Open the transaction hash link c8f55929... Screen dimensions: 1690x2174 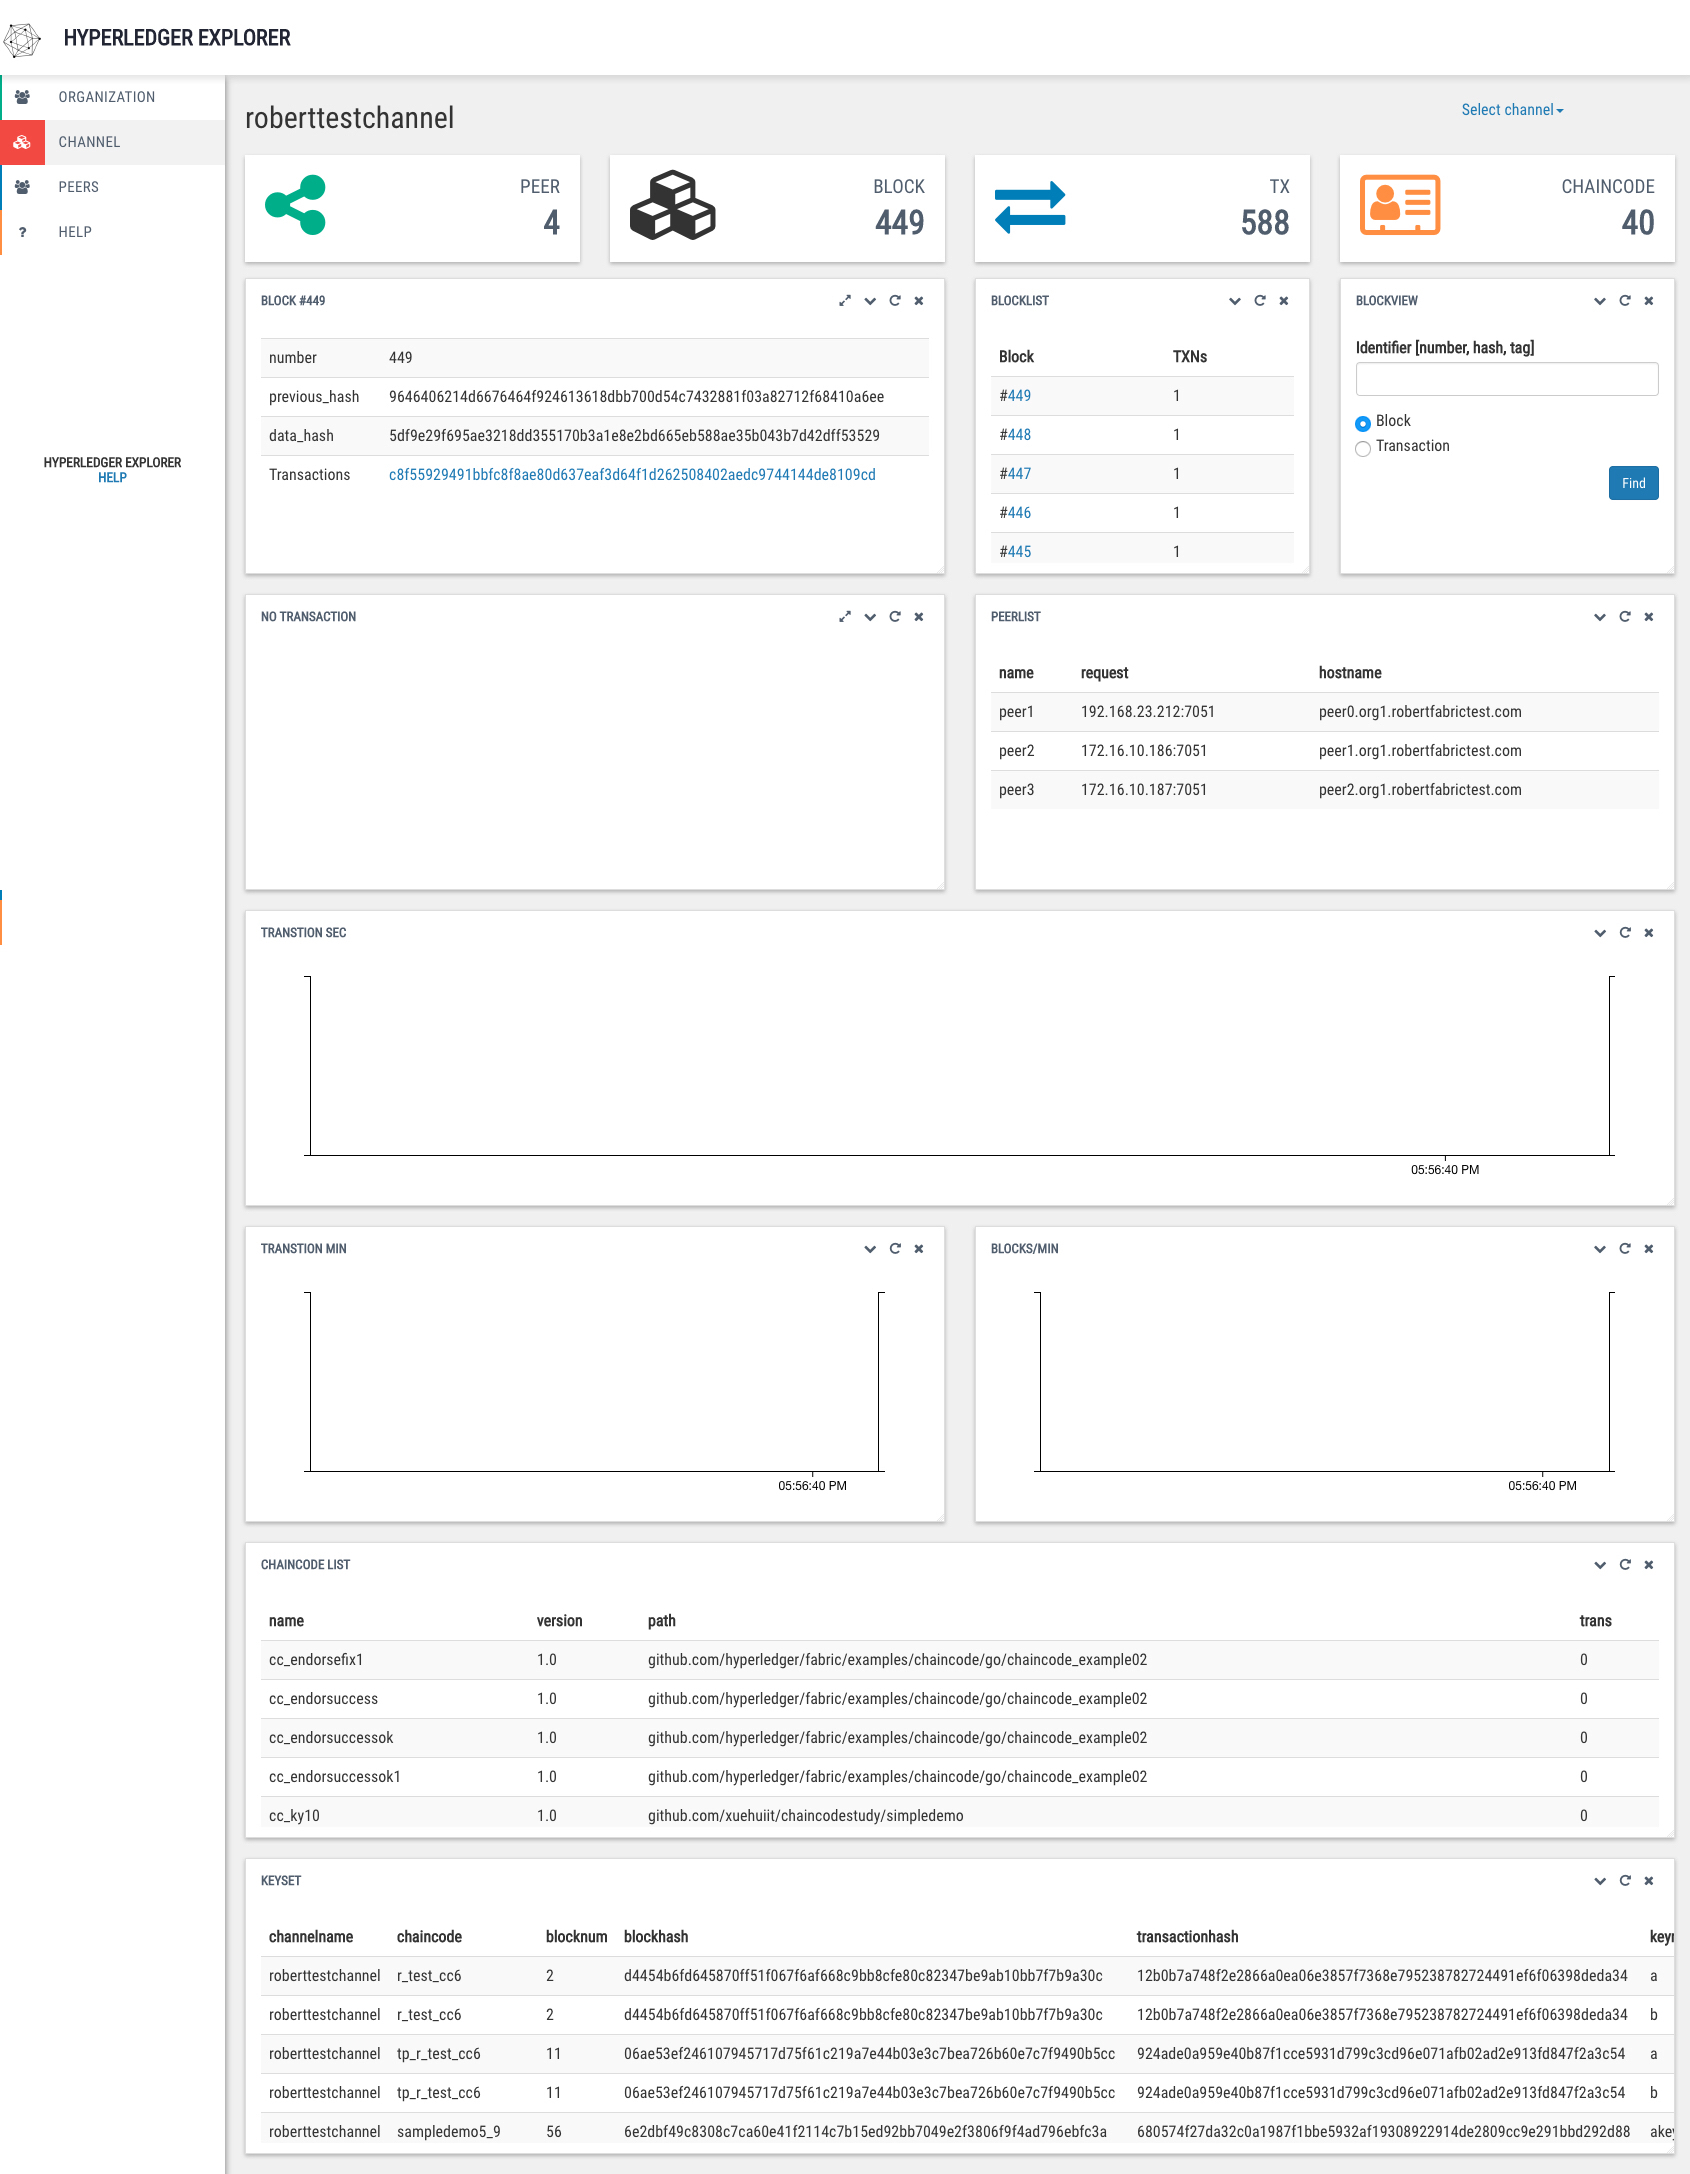click(632, 475)
